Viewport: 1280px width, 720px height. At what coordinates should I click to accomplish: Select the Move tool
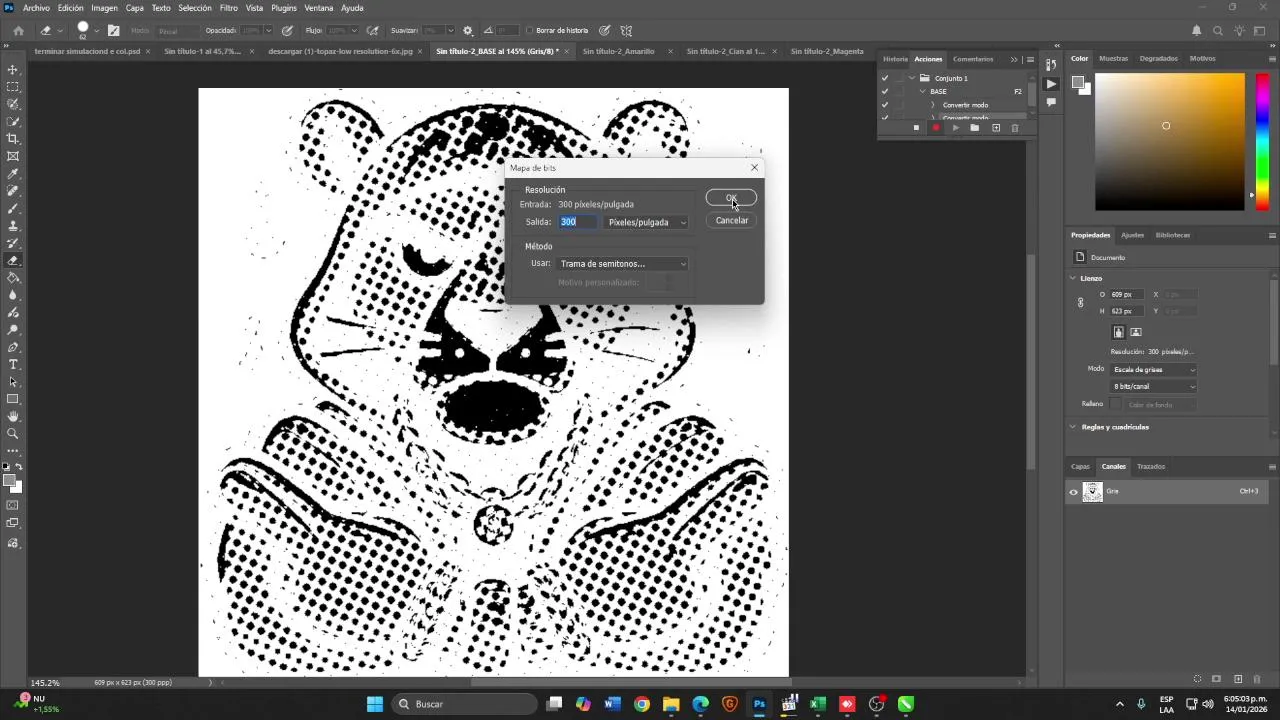[13, 70]
